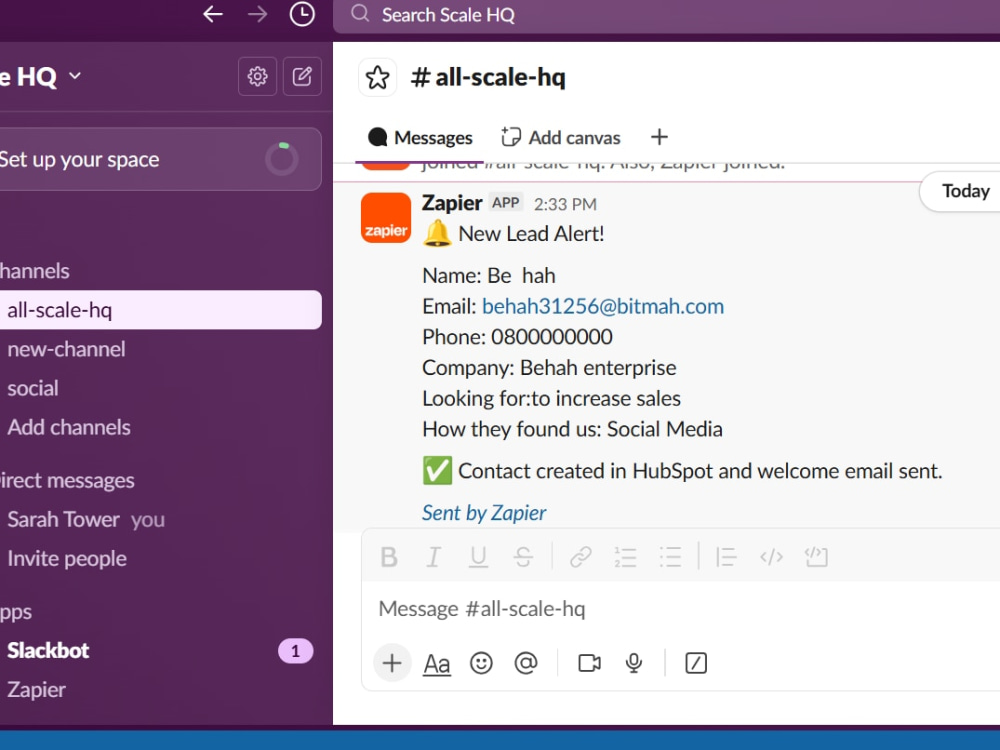The width and height of the screenshot is (1000, 750).
Task: Open slash shortcuts menu
Action: click(695, 663)
